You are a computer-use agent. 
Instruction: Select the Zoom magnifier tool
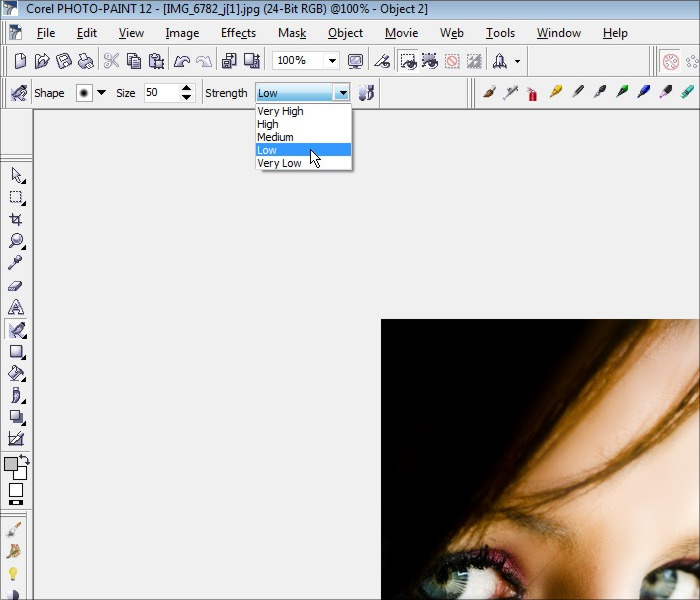tap(16, 241)
